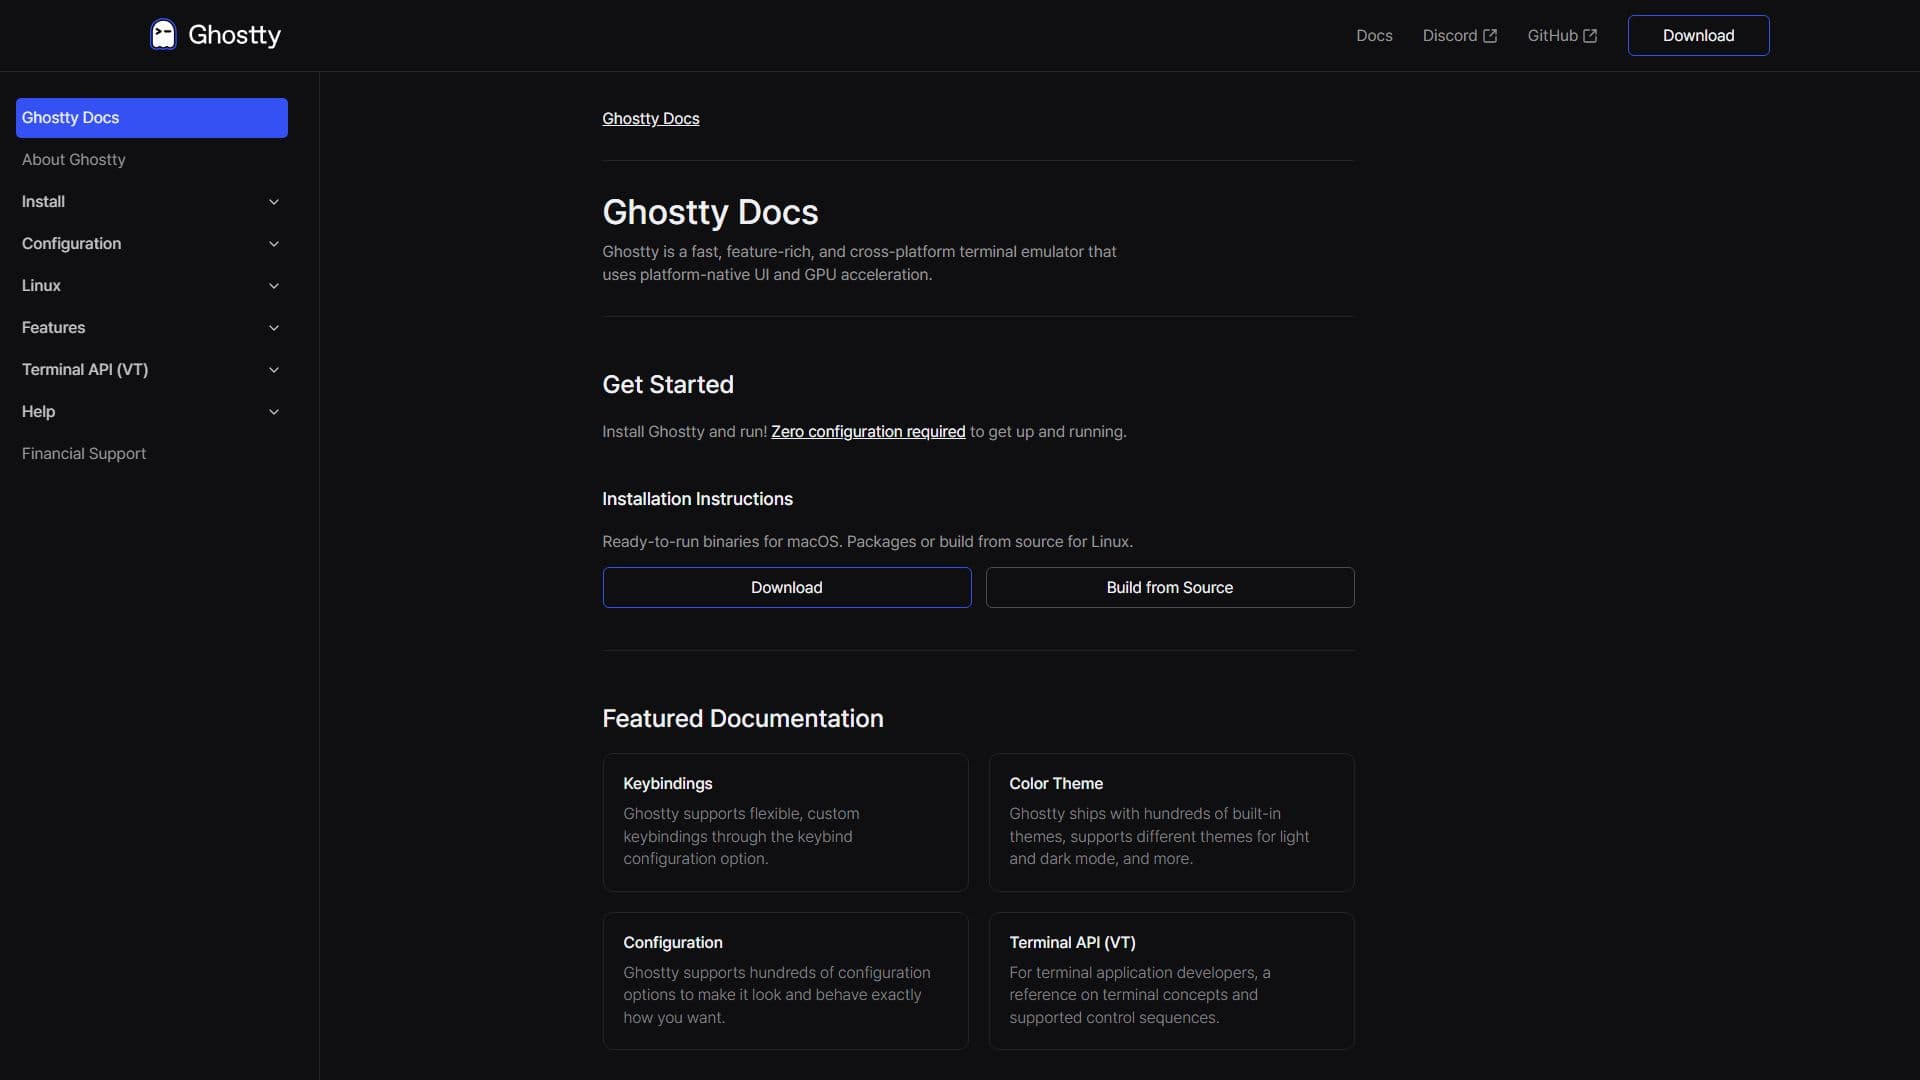
Task: Click the Download button under Installation Instructions
Action: click(x=786, y=588)
